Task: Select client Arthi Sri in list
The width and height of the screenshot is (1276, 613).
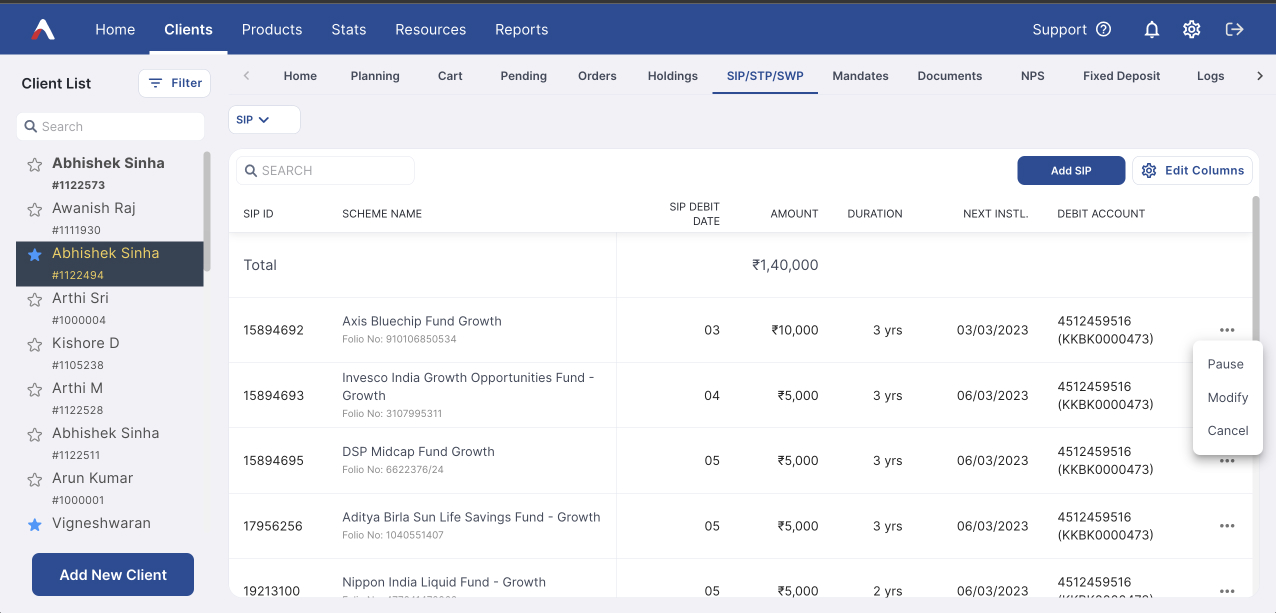Action: click(x=110, y=309)
